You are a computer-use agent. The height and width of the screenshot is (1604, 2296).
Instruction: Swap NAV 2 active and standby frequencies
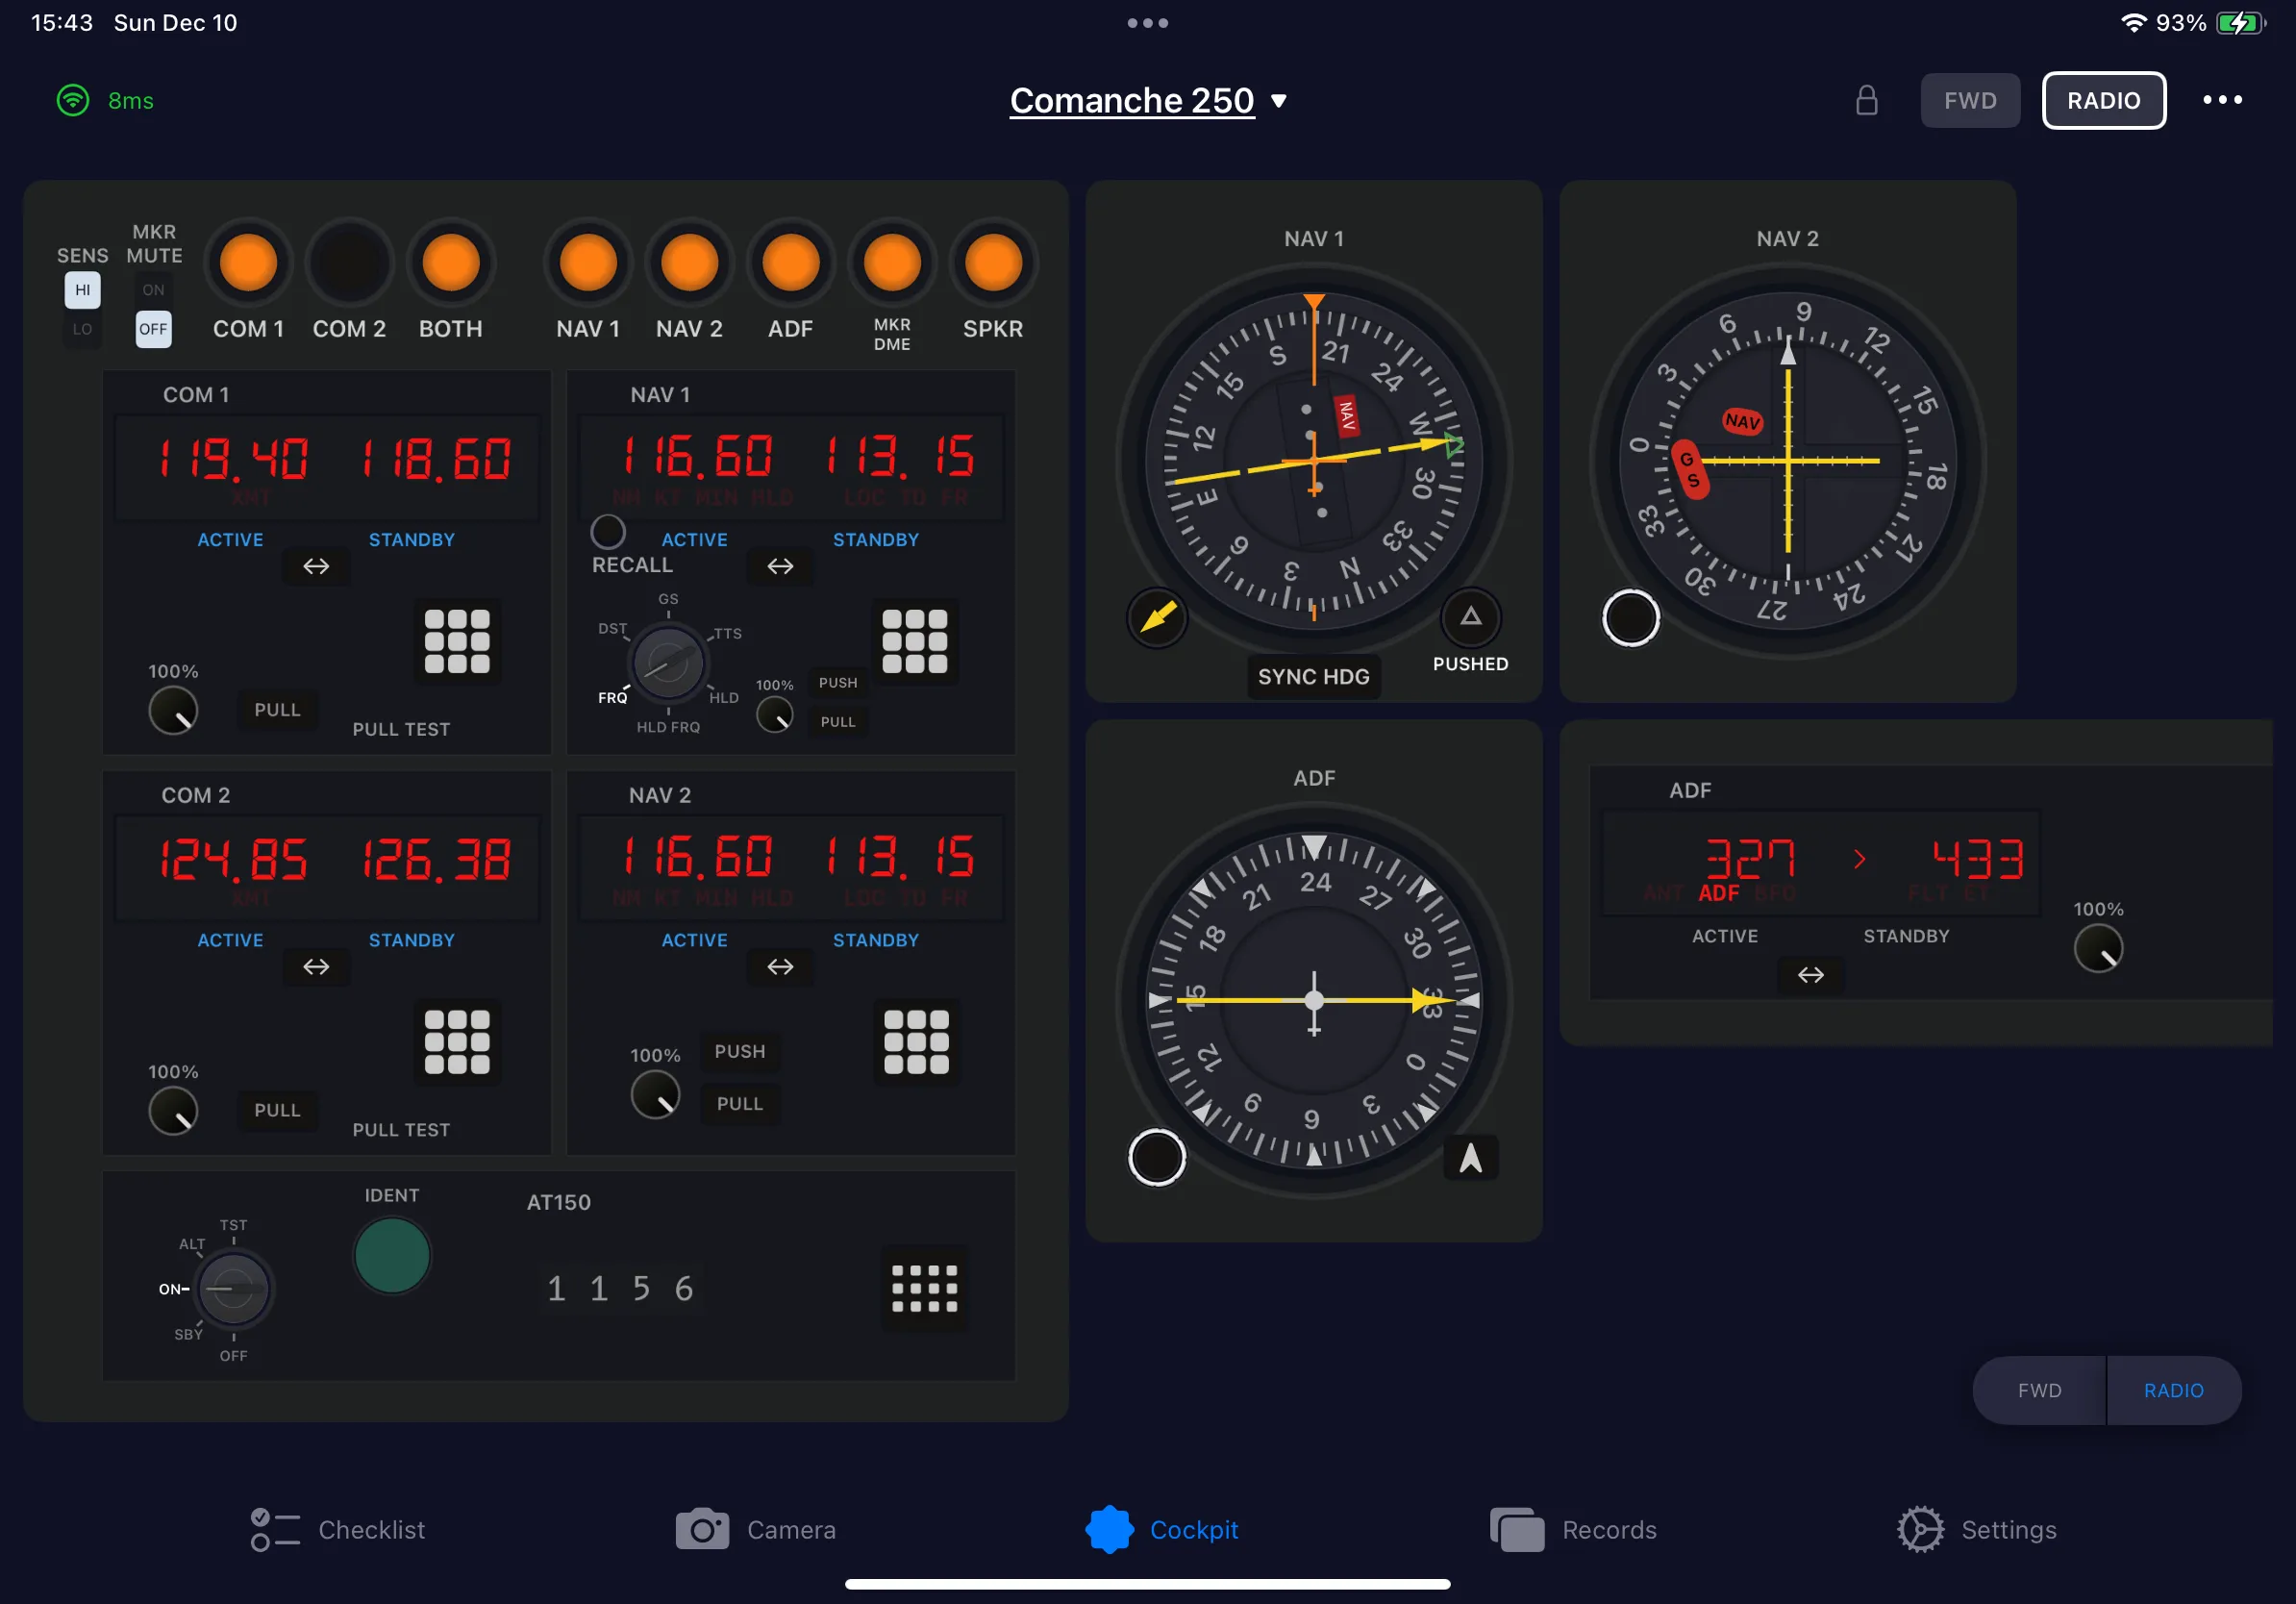point(780,966)
